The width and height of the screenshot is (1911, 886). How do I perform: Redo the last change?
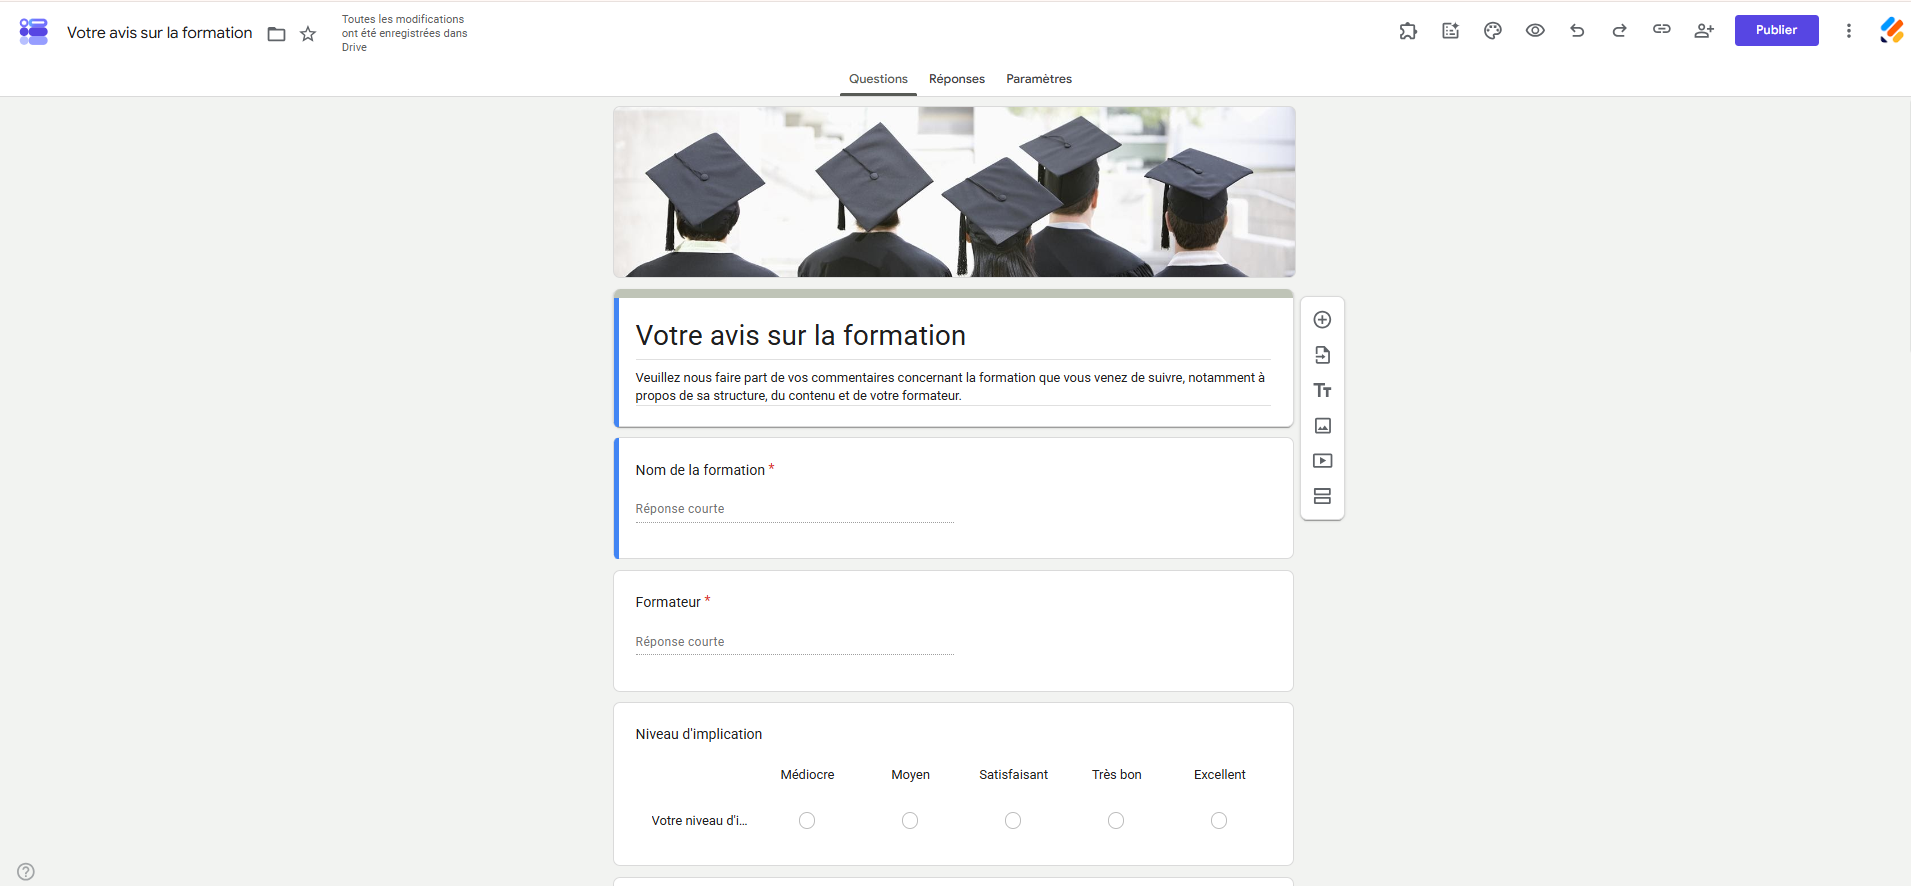[1619, 31]
